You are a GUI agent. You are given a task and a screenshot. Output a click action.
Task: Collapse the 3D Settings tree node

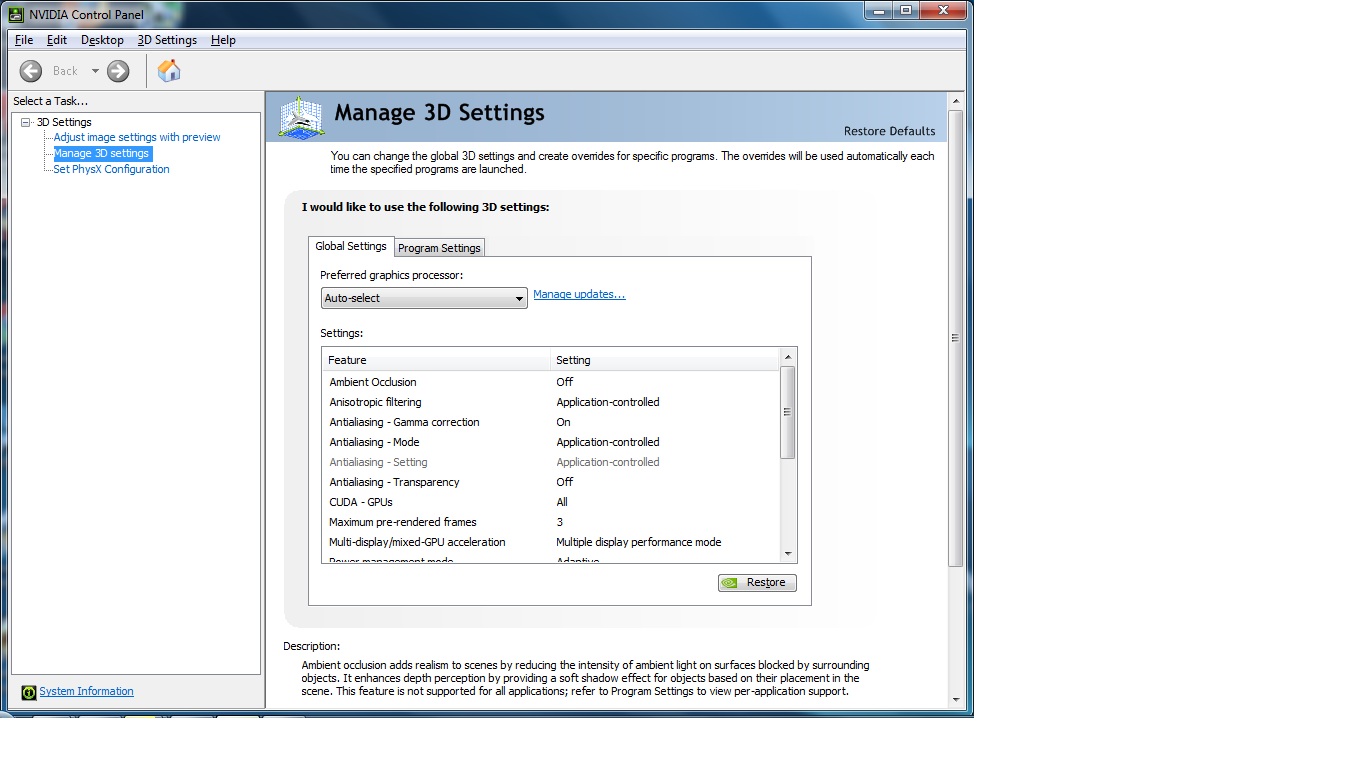26,122
